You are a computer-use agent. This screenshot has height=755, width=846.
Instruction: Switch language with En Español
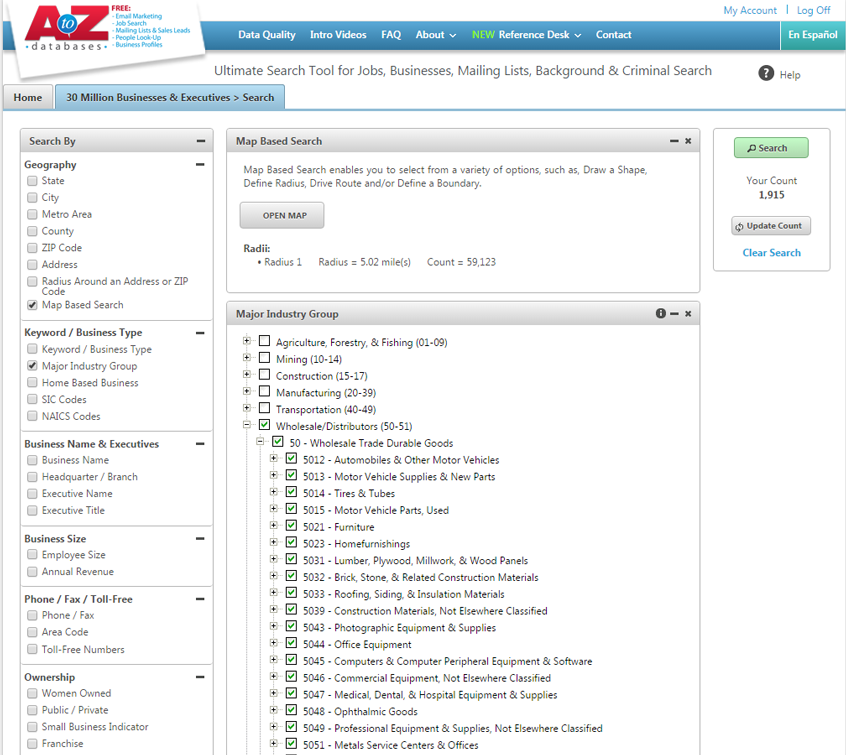tap(813, 35)
